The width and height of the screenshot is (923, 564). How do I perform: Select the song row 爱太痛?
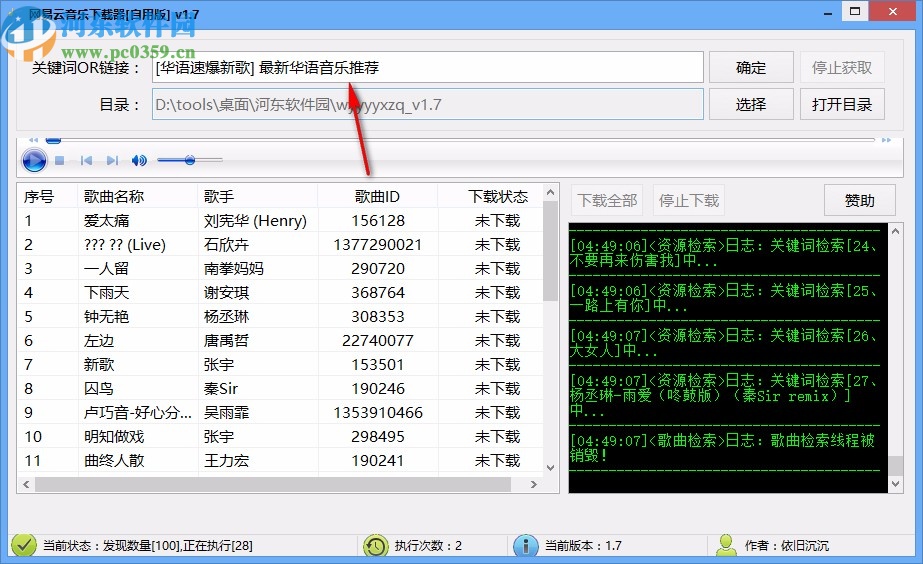[280, 221]
